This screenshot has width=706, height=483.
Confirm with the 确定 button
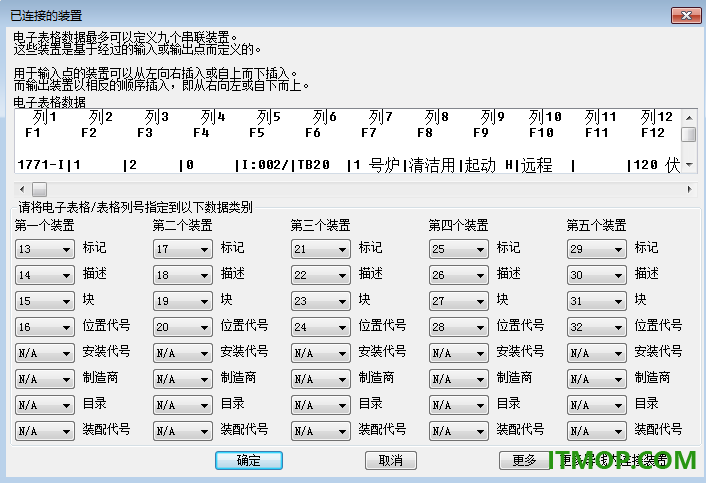(249, 460)
